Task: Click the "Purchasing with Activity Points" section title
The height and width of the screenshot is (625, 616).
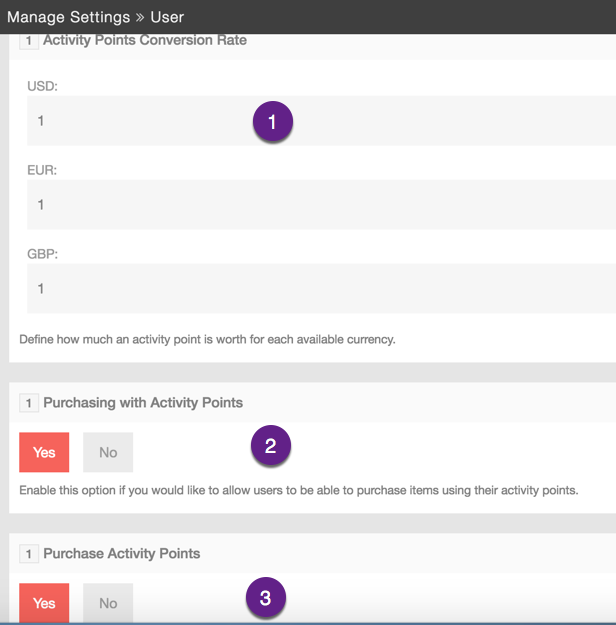Action: (x=143, y=403)
